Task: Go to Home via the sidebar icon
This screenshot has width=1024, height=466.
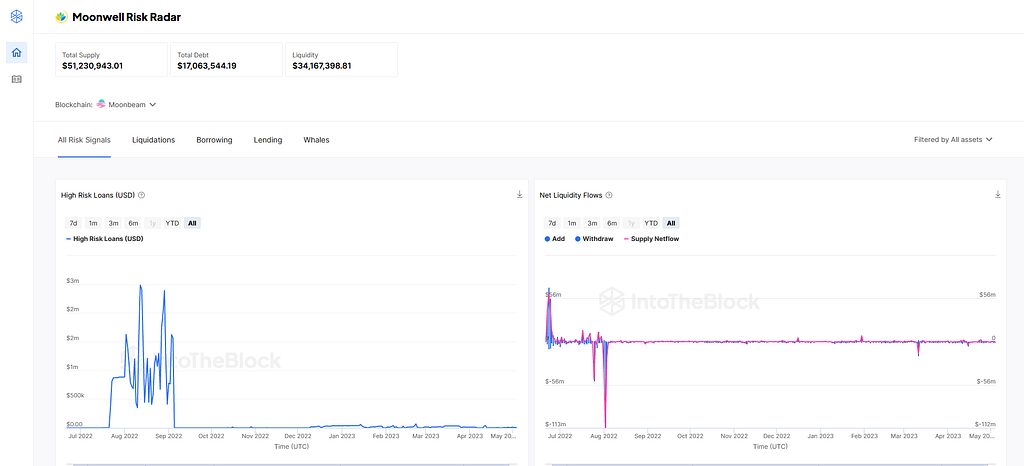Action: pos(16,53)
